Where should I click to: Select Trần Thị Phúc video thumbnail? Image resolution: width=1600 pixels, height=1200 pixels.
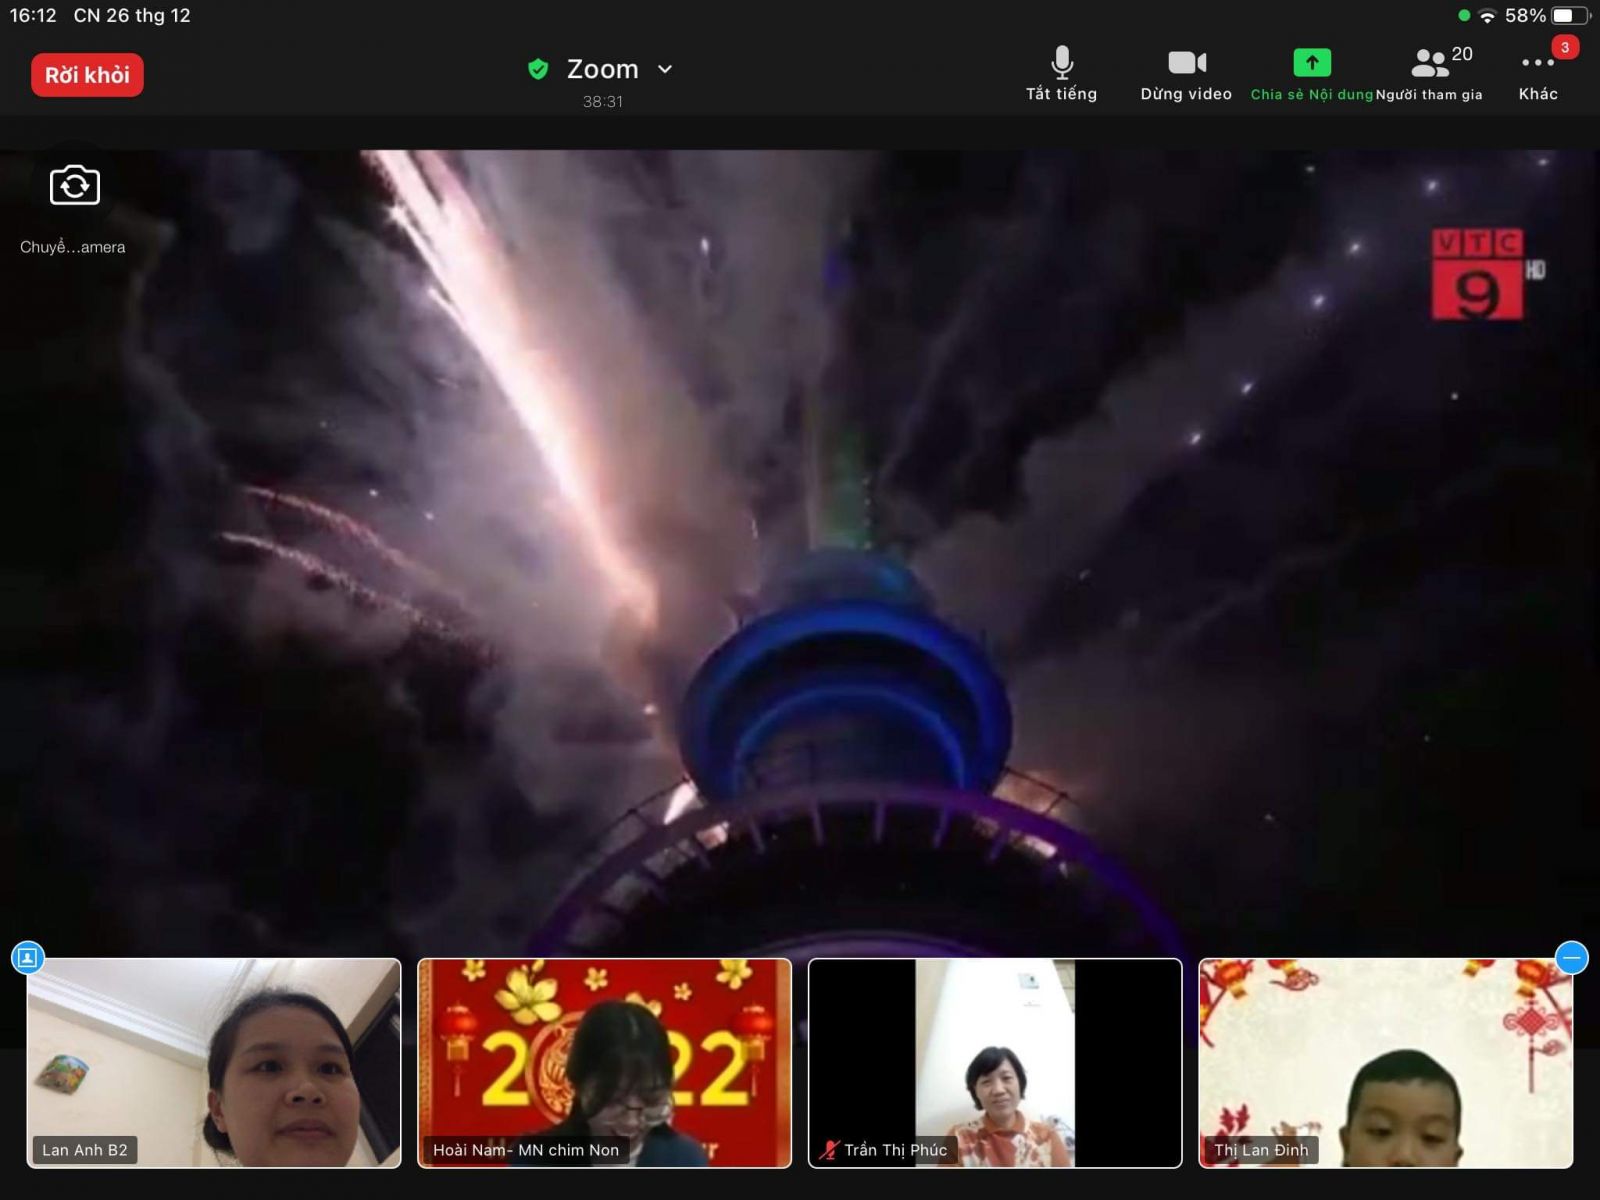994,1062
